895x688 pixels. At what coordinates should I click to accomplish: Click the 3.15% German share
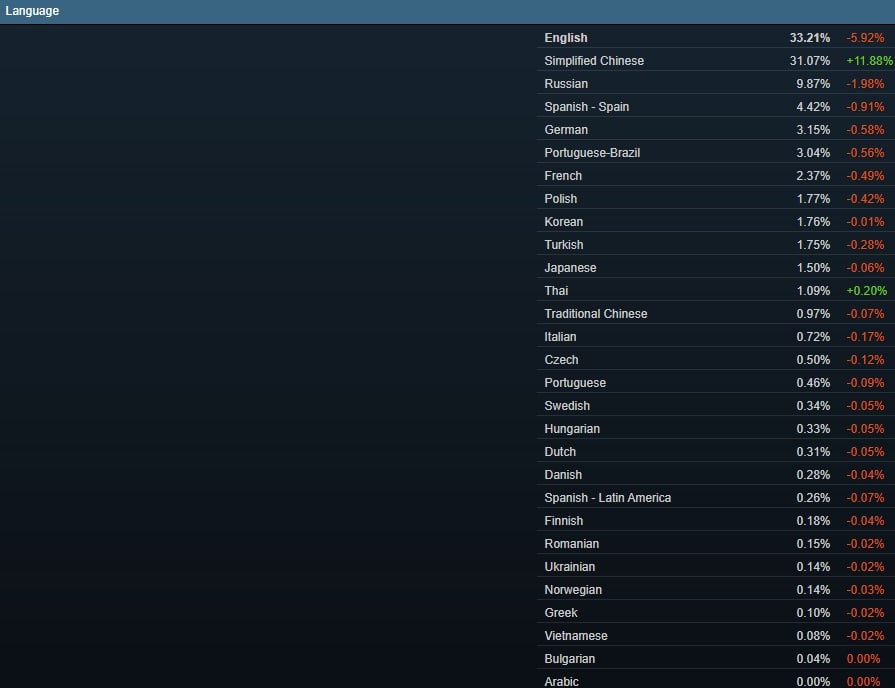pos(813,130)
